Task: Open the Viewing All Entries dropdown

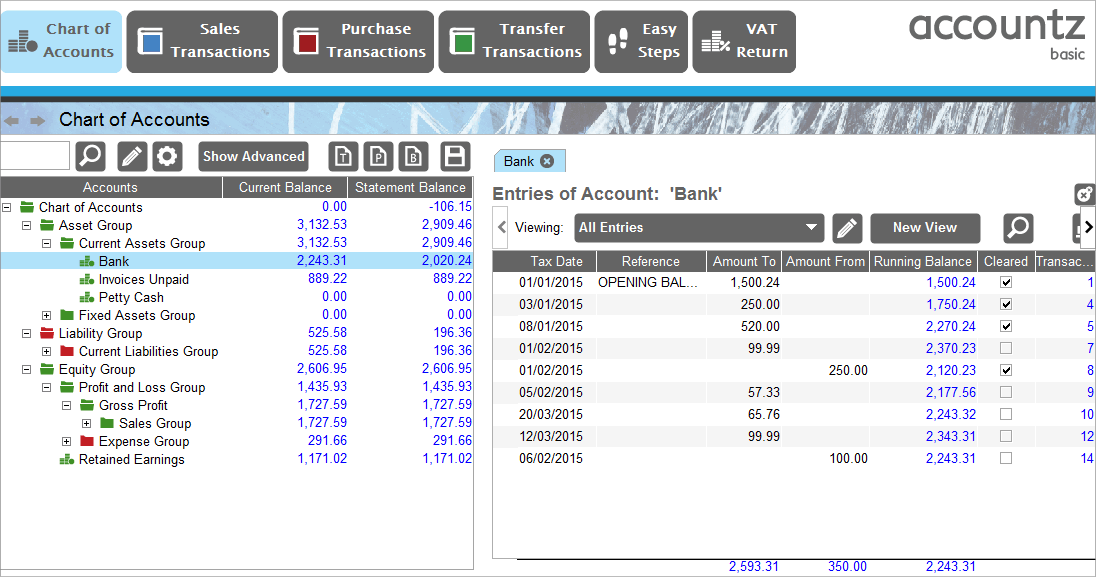Action: (x=699, y=227)
